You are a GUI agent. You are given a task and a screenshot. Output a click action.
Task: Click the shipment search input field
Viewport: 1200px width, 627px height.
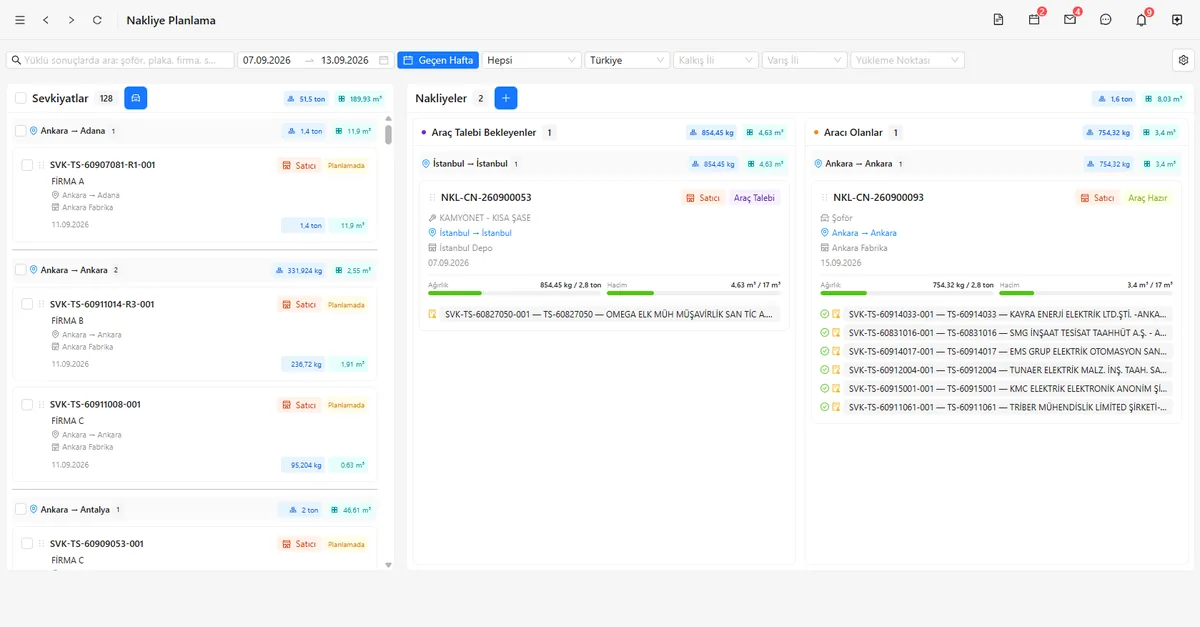(x=120, y=60)
